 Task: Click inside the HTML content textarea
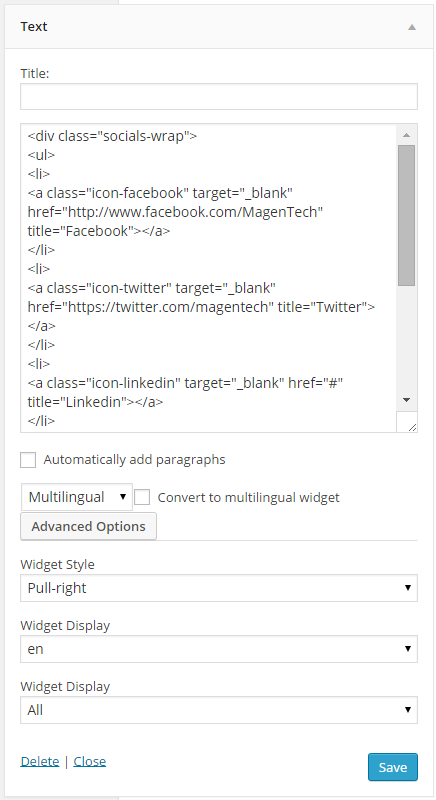coord(209,278)
